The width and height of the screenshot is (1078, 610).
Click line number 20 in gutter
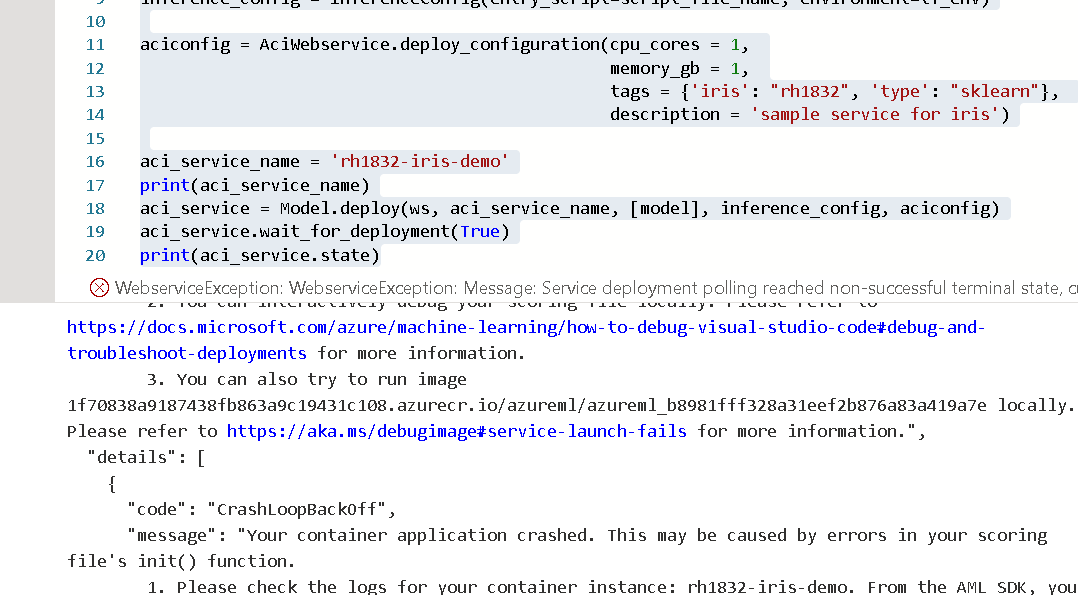tap(95, 255)
